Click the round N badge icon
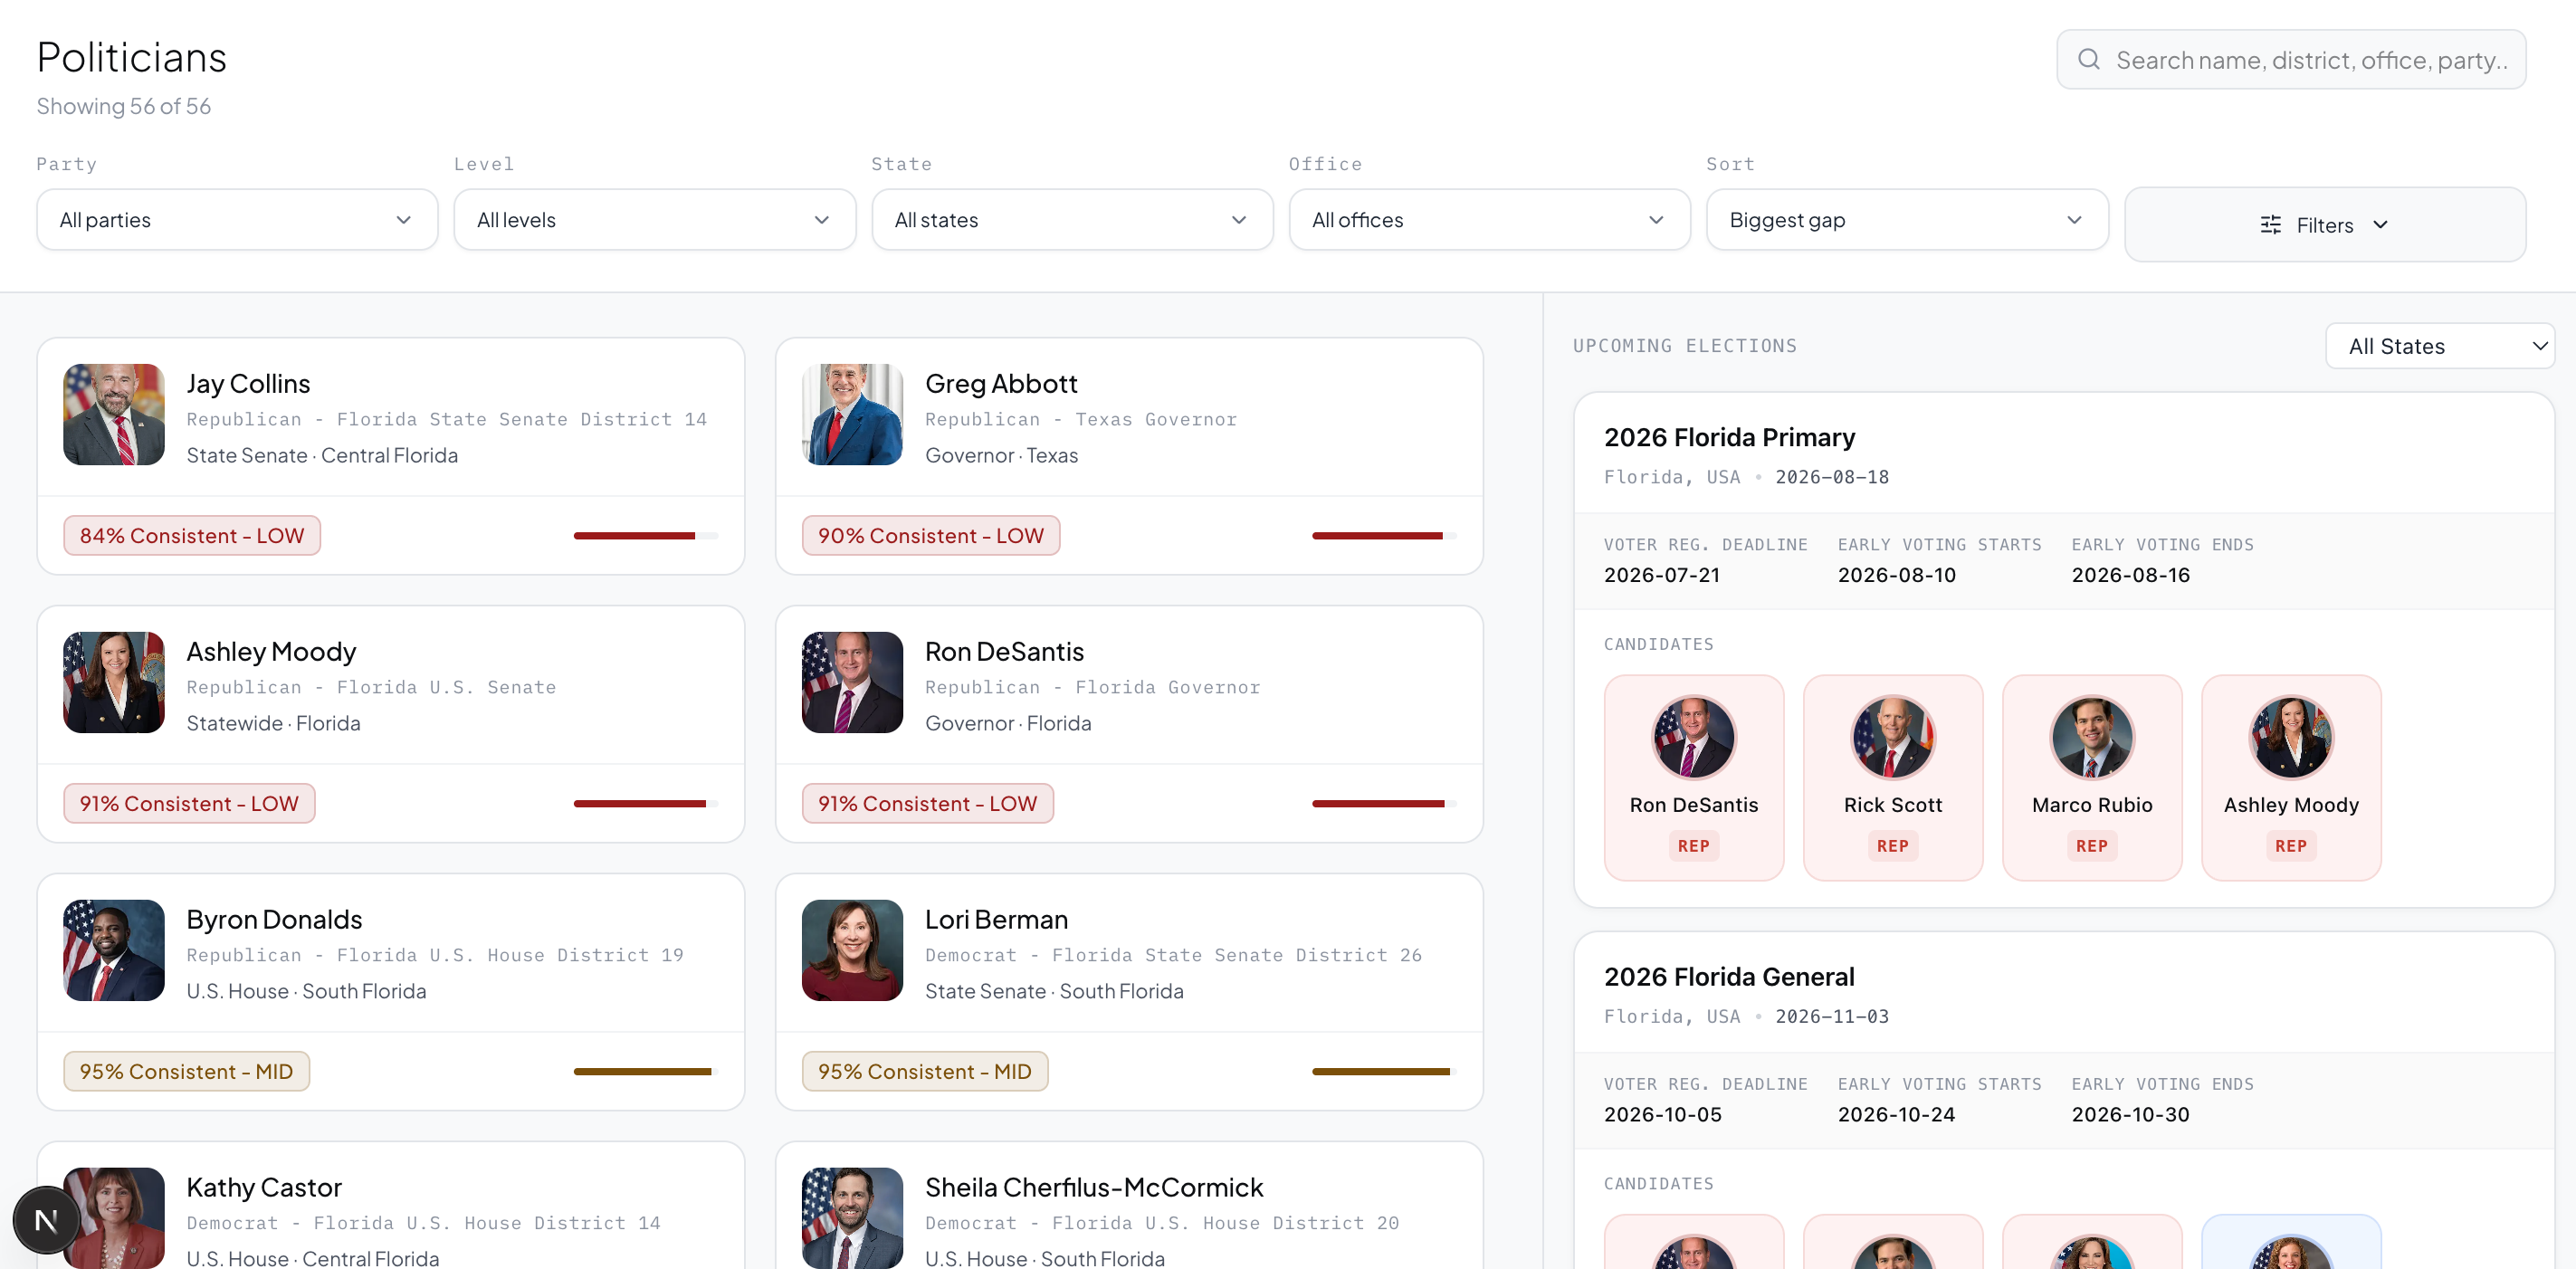2576x1269 pixels. tap(46, 1219)
